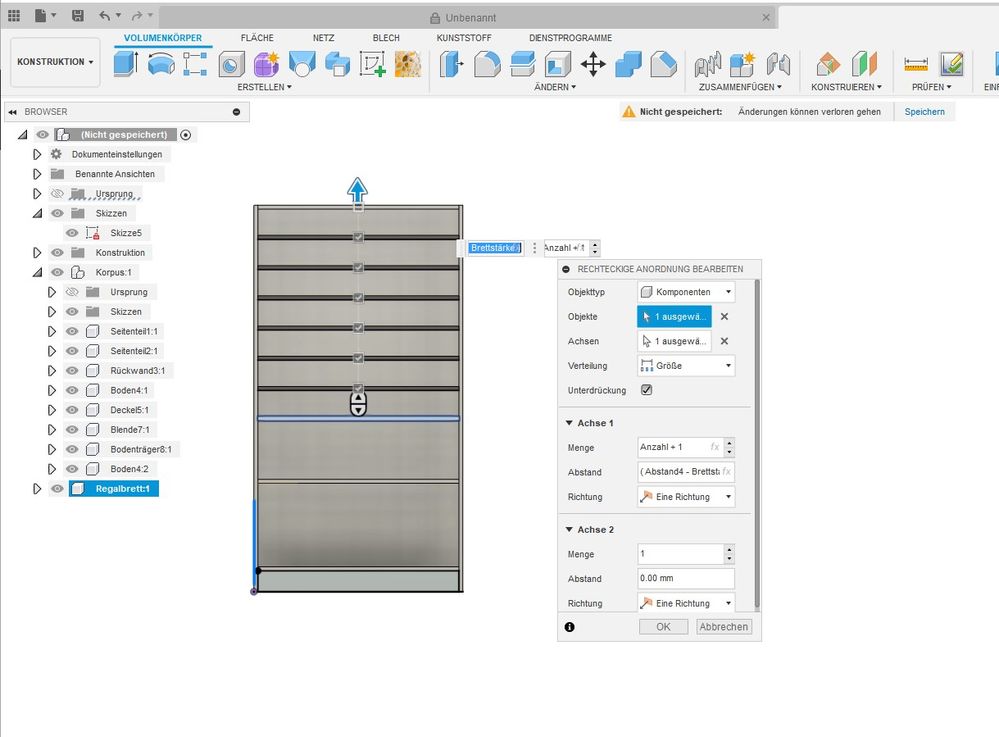
Task: Switch to the KUNSTSTOFF tab
Action: (x=464, y=38)
